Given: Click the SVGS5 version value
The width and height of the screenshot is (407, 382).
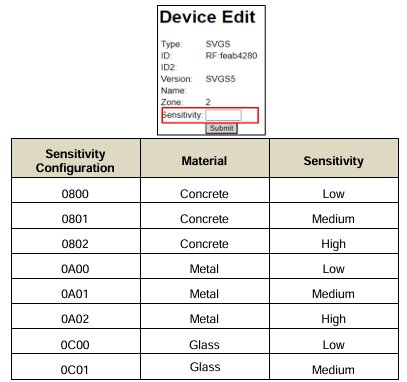Looking at the screenshot, I should point(220,79).
